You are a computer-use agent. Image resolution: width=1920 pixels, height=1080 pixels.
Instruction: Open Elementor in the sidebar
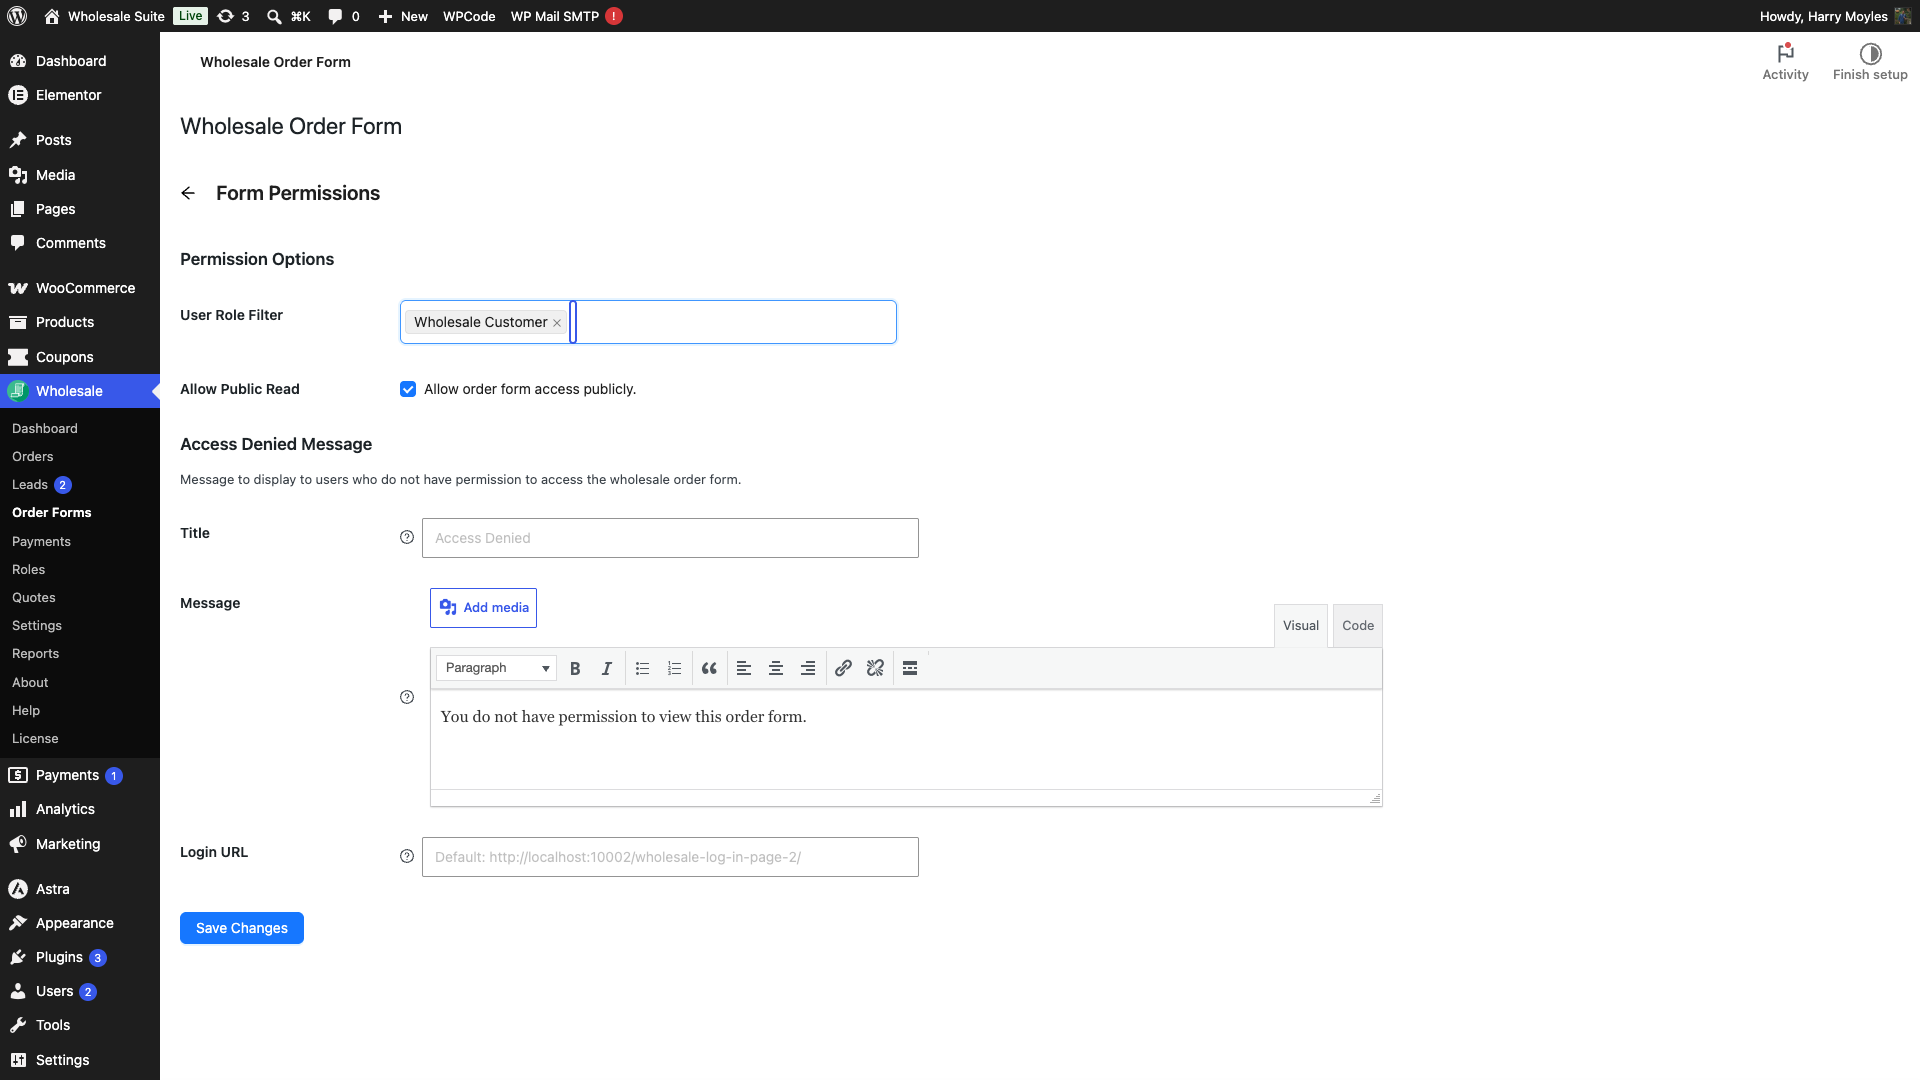(x=80, y=95)
